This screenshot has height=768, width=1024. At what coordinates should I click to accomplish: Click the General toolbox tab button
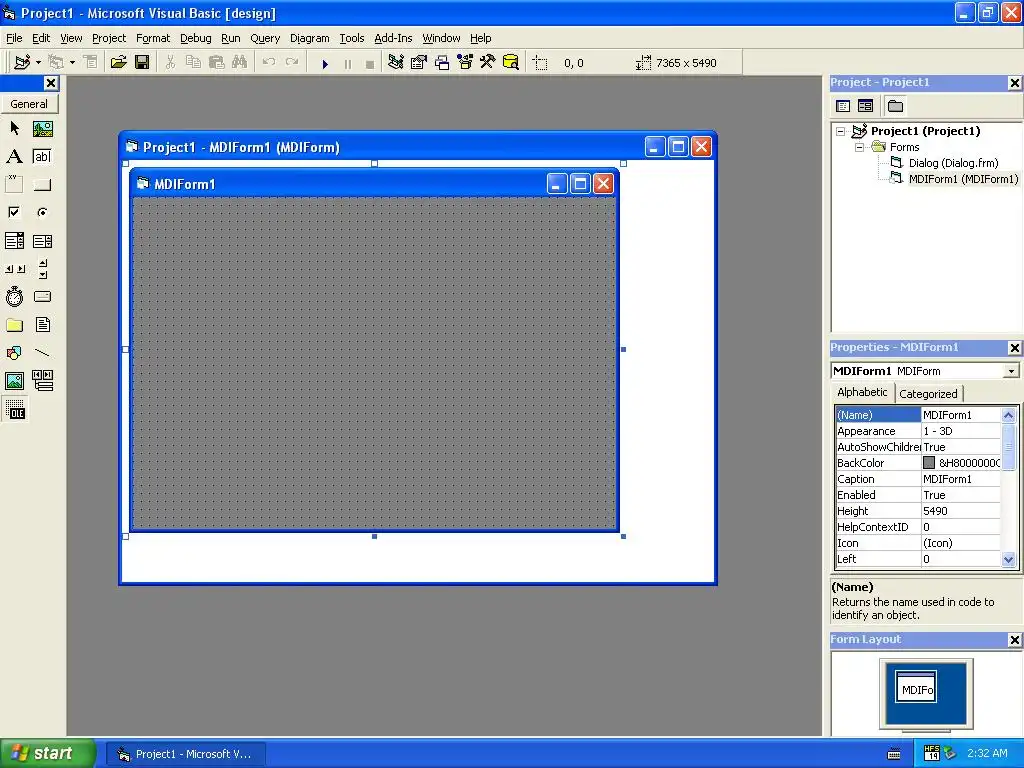(29, 104)
